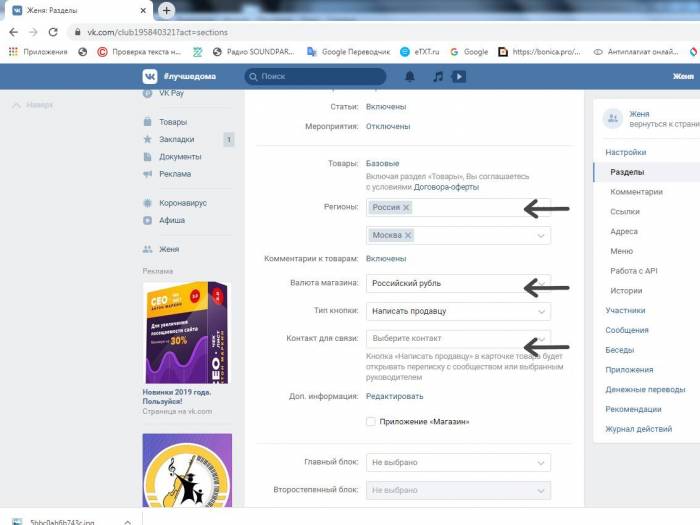This screenshot has height=525, width=700.
Task: Remove the Россия region tag
Action: pos(407,208)
